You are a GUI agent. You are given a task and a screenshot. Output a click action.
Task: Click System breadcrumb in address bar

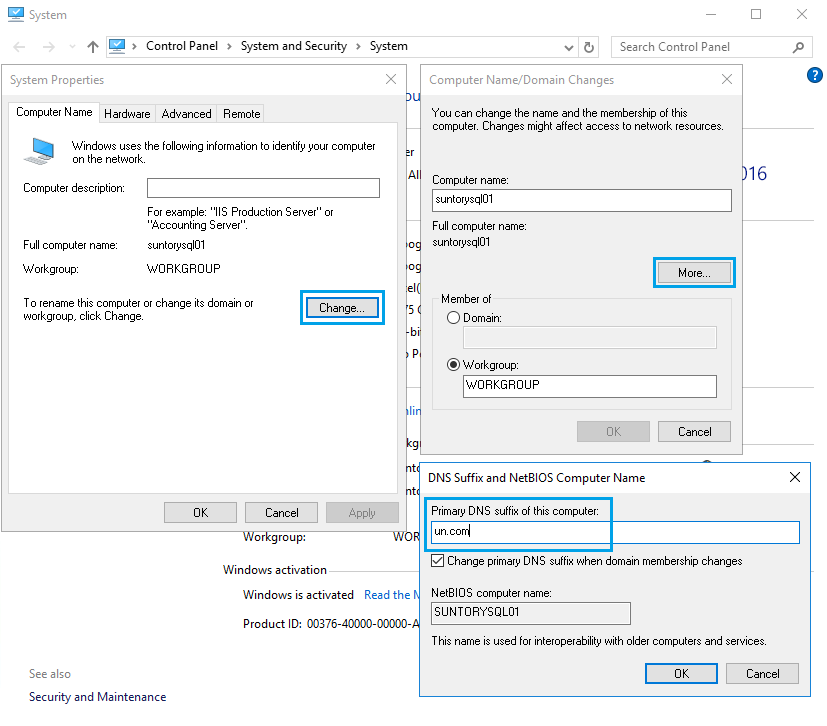tap(388, 46)
